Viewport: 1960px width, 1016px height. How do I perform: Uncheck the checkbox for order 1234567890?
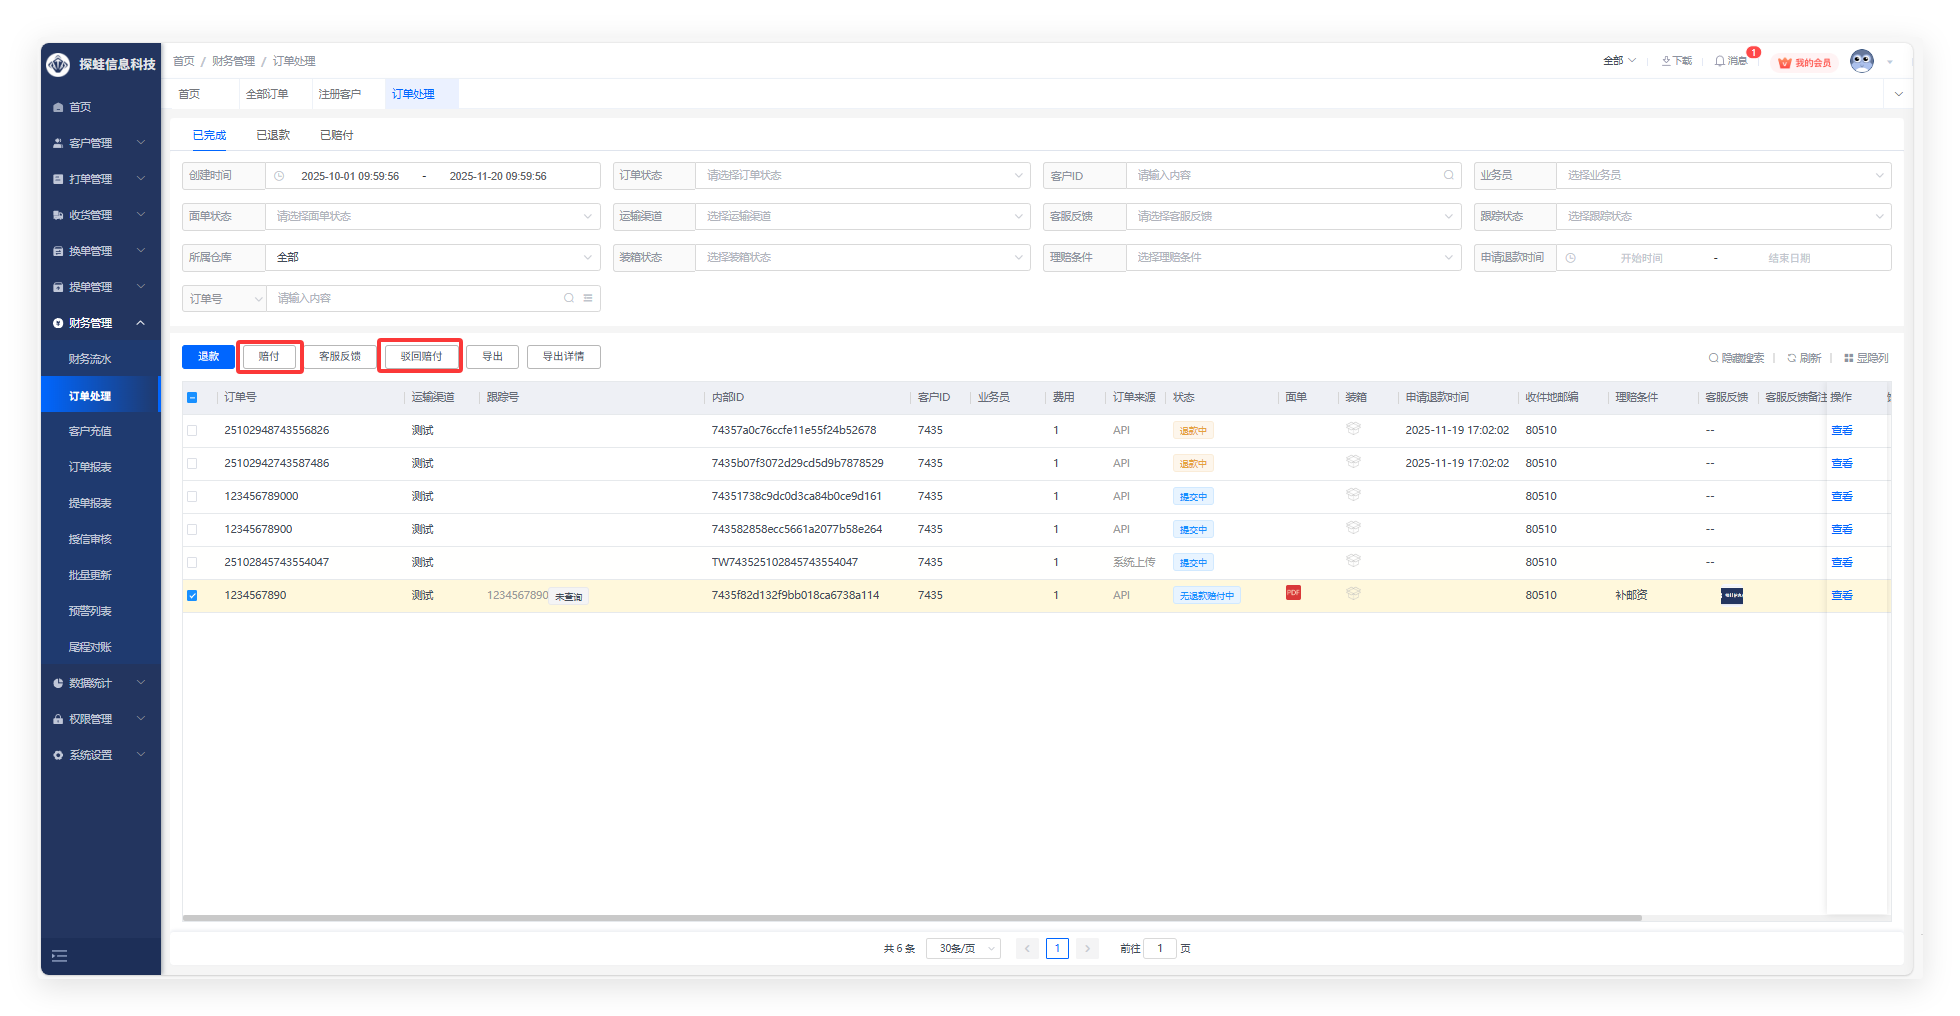click(192, 596)
